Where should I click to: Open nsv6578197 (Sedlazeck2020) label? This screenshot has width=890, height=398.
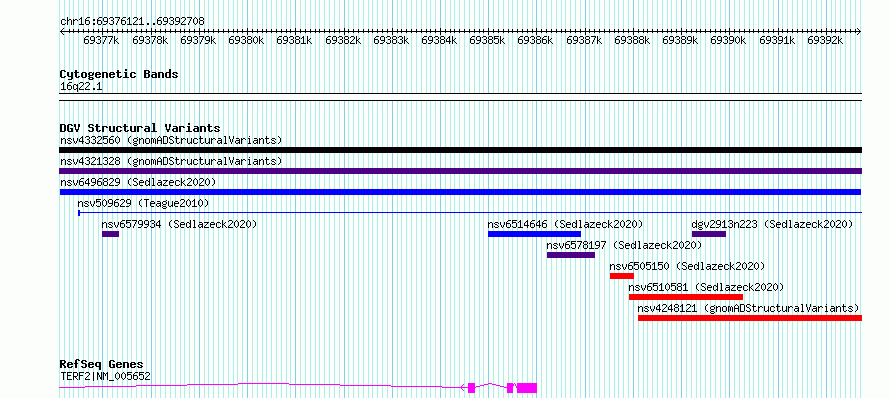(624, 245)
